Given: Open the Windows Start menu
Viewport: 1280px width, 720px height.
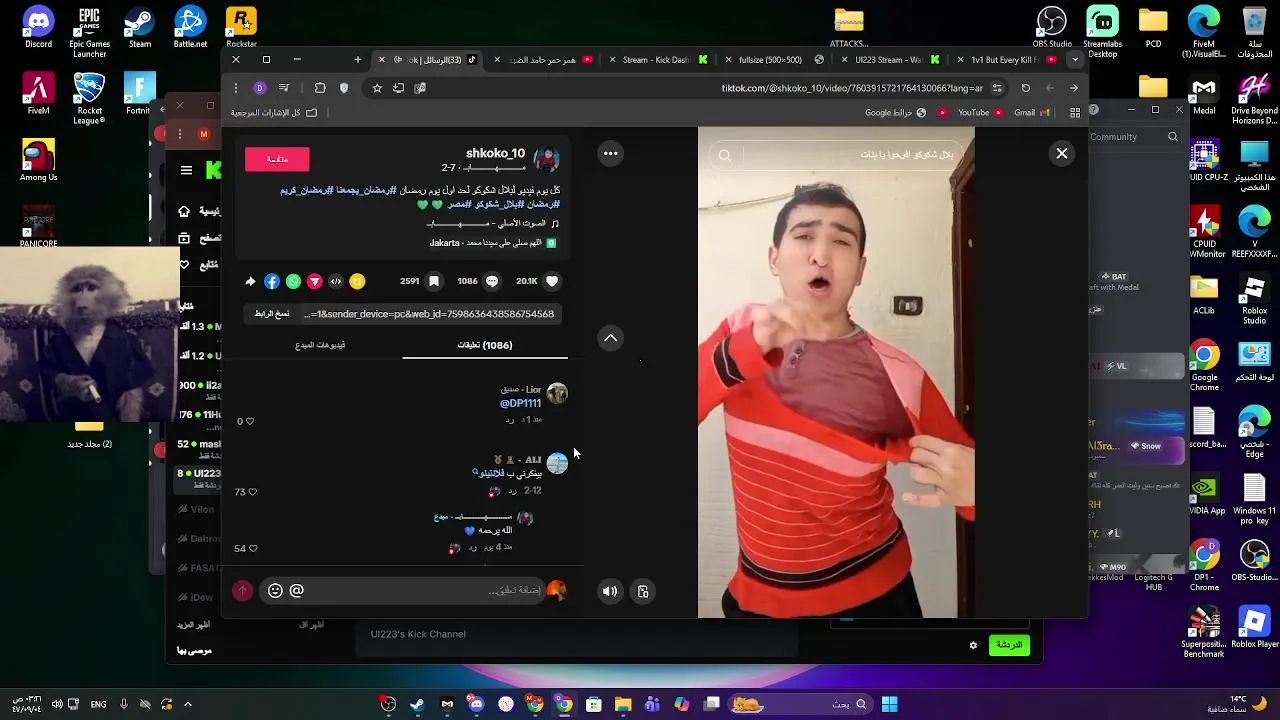Looking at the screenshot, I should tap(889, 704).
